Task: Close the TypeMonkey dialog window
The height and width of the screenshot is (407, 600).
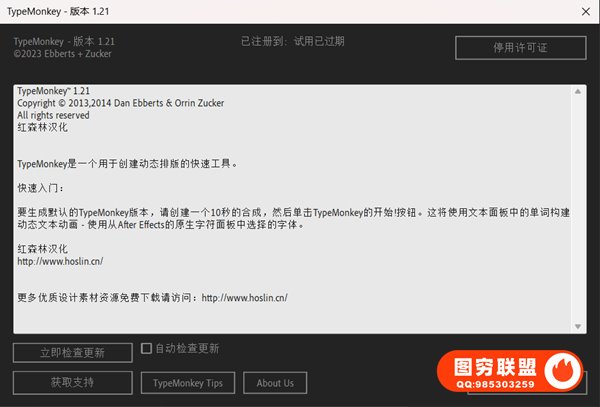Action: 583,13
